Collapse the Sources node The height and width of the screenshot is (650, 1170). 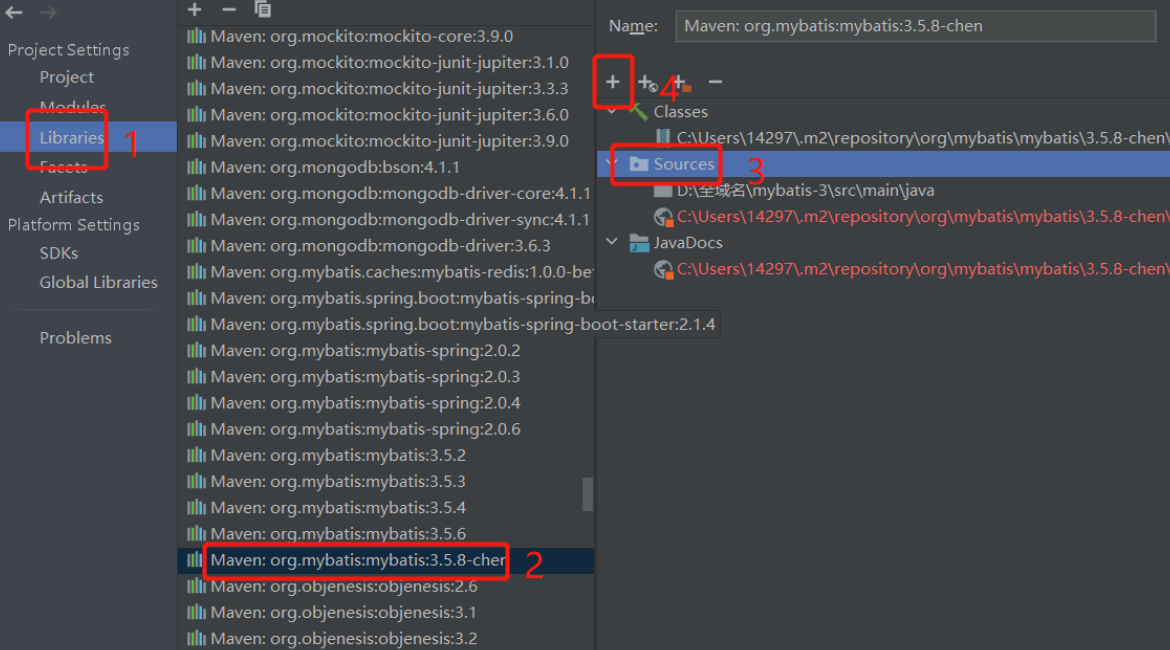pyautogui.click(x=612, y=163)
